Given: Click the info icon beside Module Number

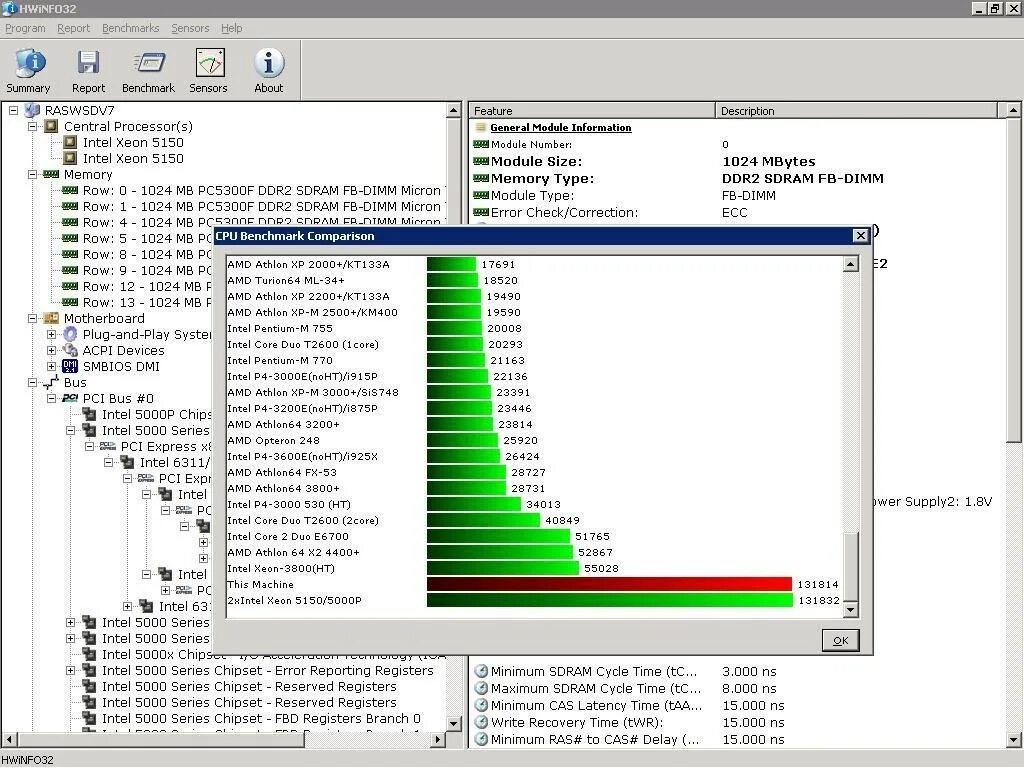Looking at the screenshot, I should tap(481, 145).
